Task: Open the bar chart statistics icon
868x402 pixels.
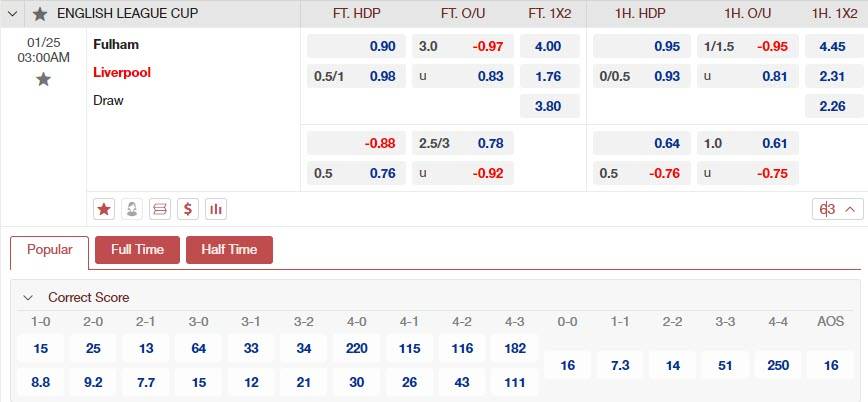Action: coord(216,209)
